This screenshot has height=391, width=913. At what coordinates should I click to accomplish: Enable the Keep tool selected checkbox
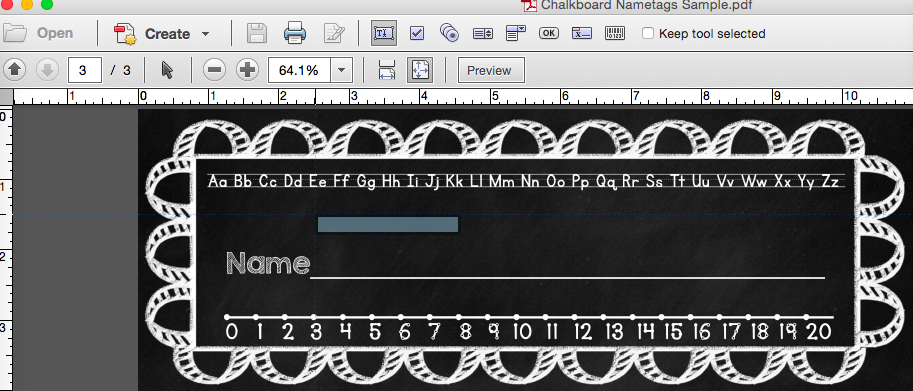pyautogui.click(x=647, y=34)
